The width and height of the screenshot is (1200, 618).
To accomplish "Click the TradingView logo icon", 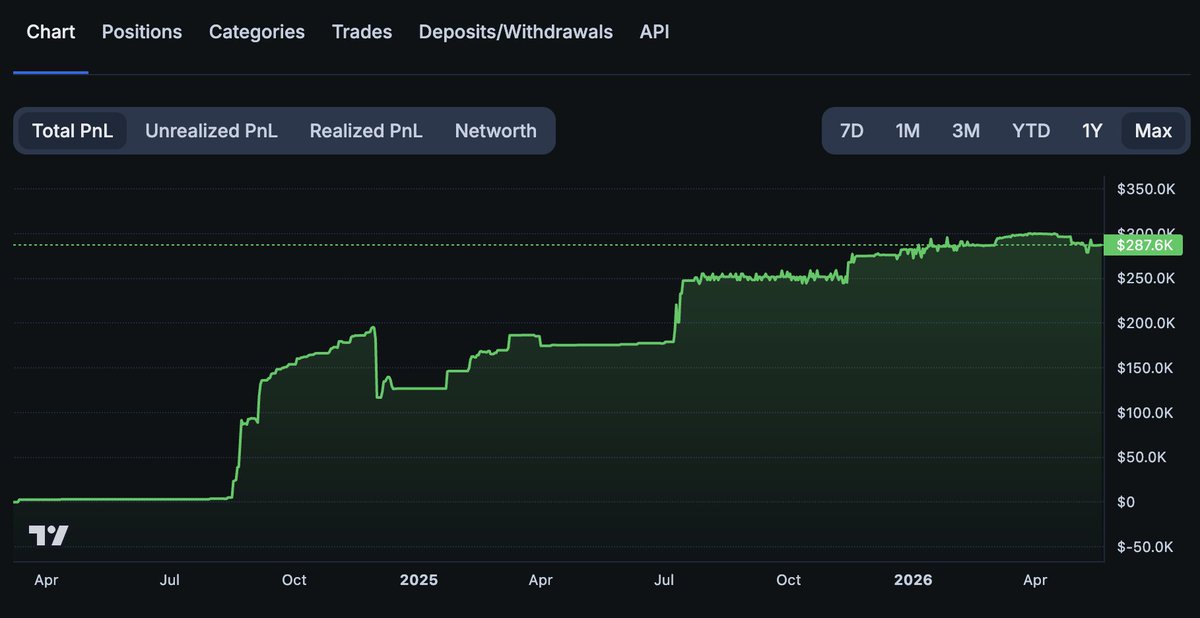I will (x=48, y=535).
